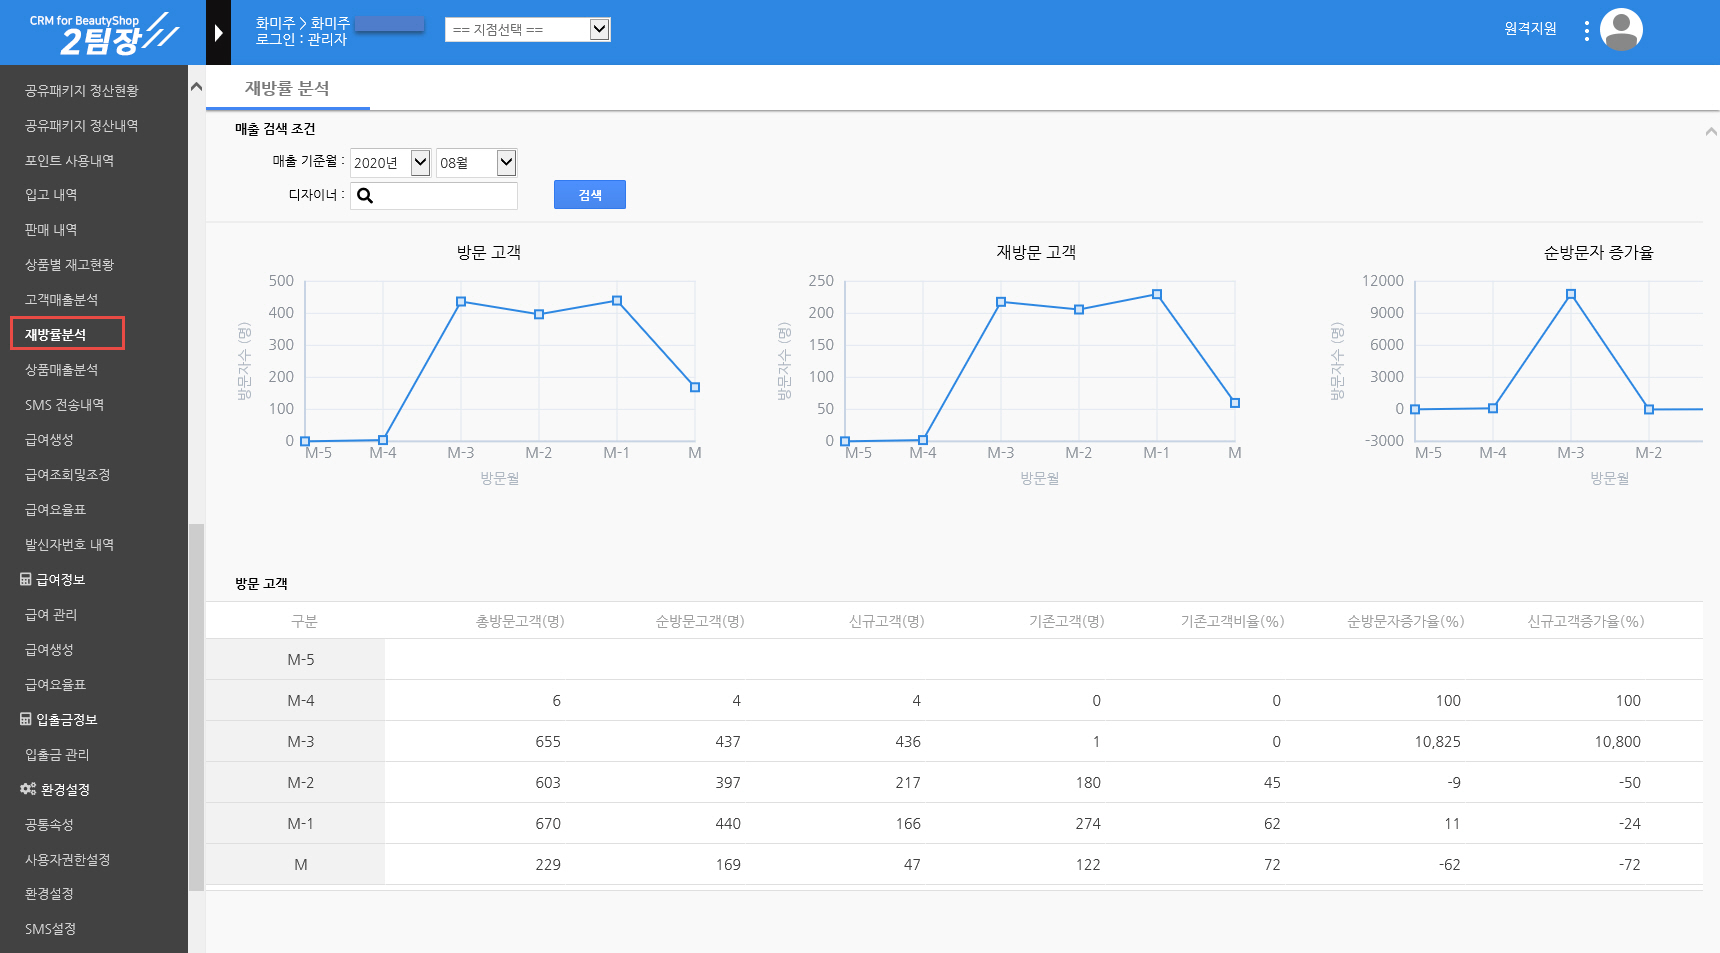The width and height of the screenshot is (1720, 953).
Task: Click new customer growth value 10,800
Action: tap(1617, 742)
